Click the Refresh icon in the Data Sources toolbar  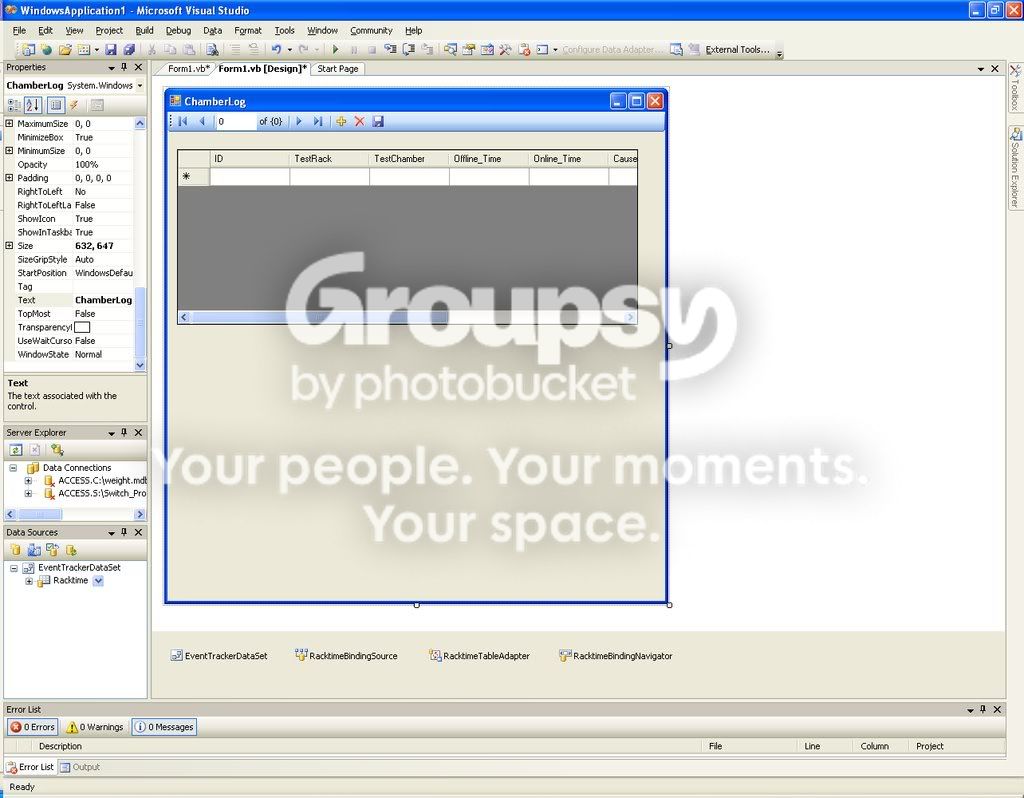(x=71, y=550)
